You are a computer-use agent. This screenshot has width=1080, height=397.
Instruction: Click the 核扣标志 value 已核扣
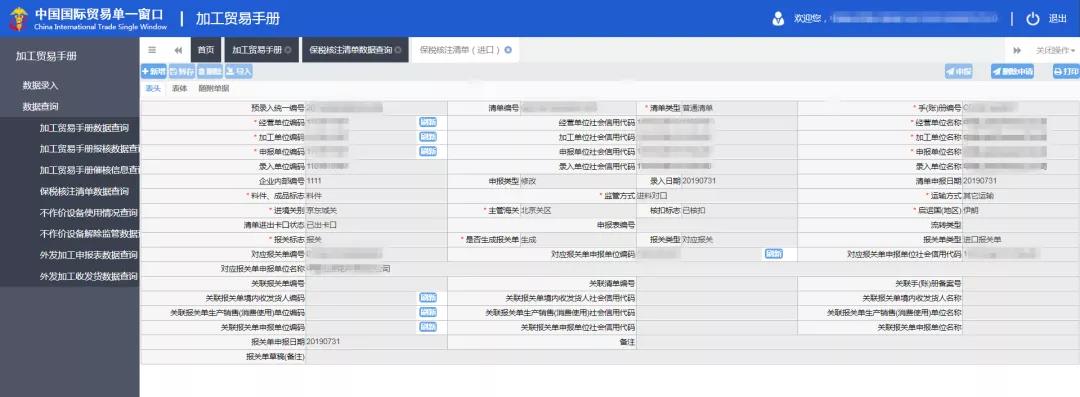pos(694,210)
